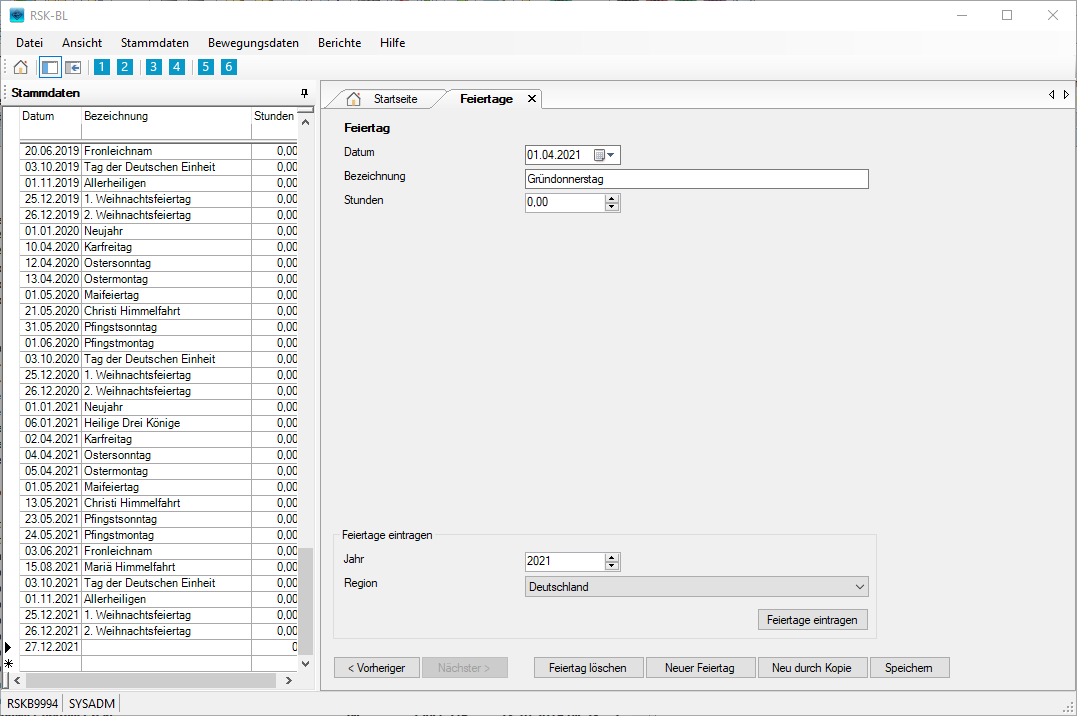The image size is (1077, 716).
Task: Increase Jahr with up arrow
Action: point(612,557)
